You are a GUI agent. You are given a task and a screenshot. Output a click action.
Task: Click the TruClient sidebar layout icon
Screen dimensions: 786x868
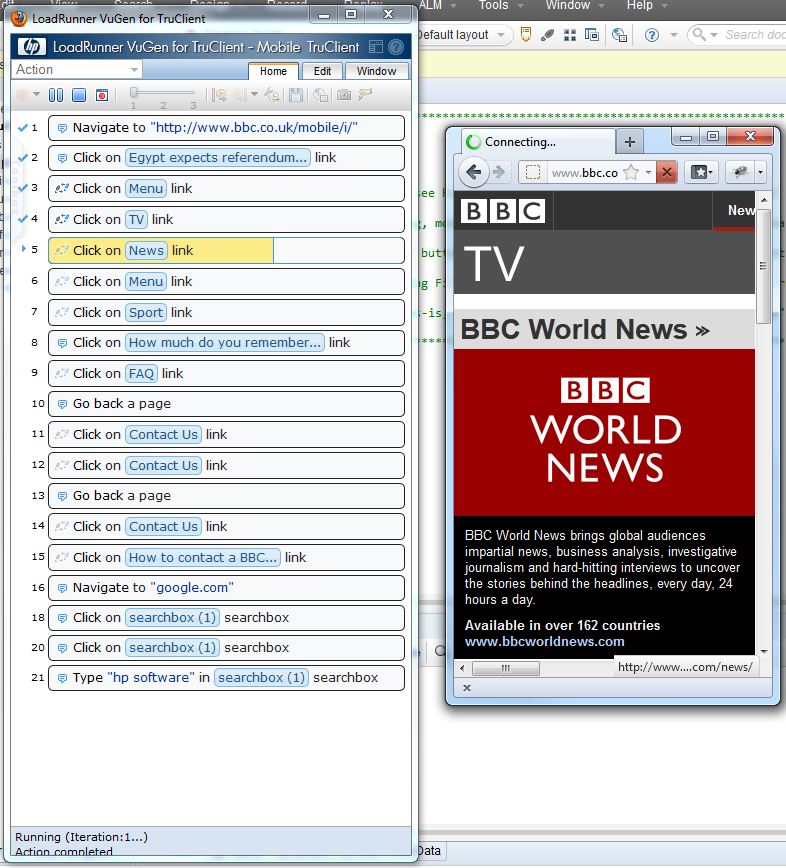click(376, 47)
